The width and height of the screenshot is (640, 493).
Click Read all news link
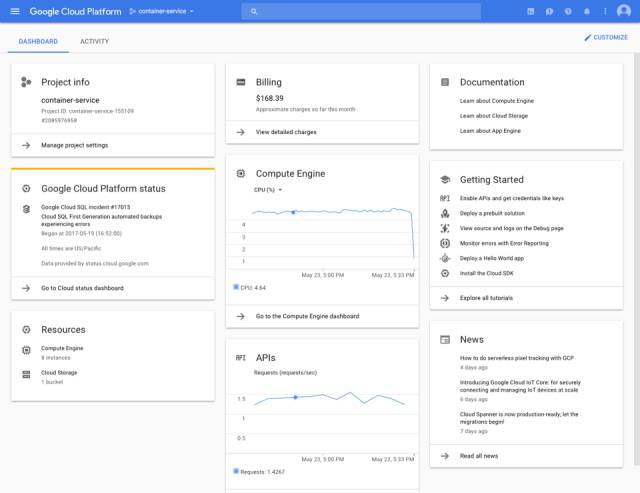tap(481, 455)
